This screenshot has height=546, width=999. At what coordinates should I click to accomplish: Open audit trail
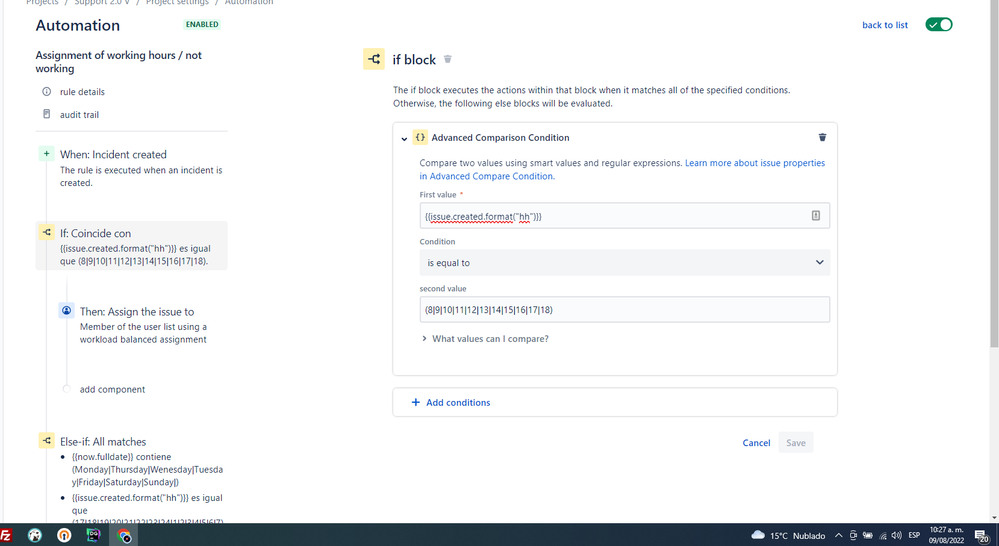pyautogui.click(x=79, y=115)
